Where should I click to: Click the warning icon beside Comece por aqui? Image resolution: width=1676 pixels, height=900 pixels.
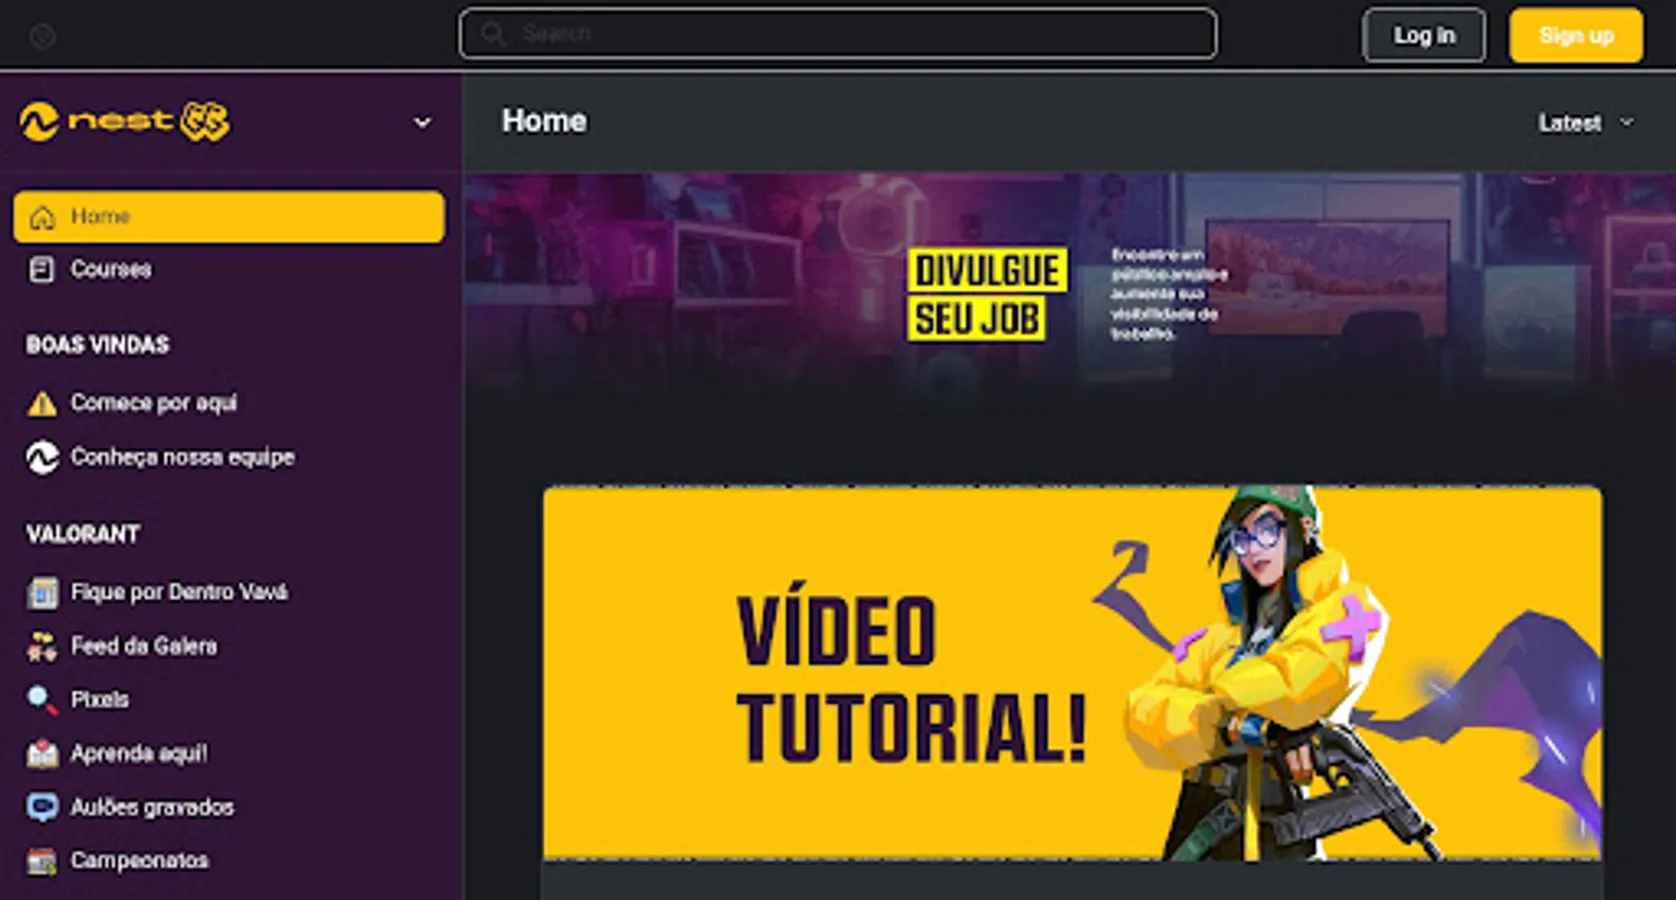coord(42,403)
